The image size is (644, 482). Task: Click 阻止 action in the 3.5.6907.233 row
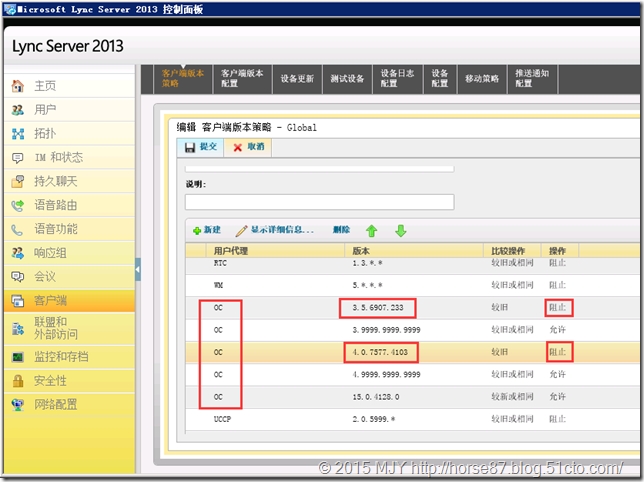[x=558, y=308]
